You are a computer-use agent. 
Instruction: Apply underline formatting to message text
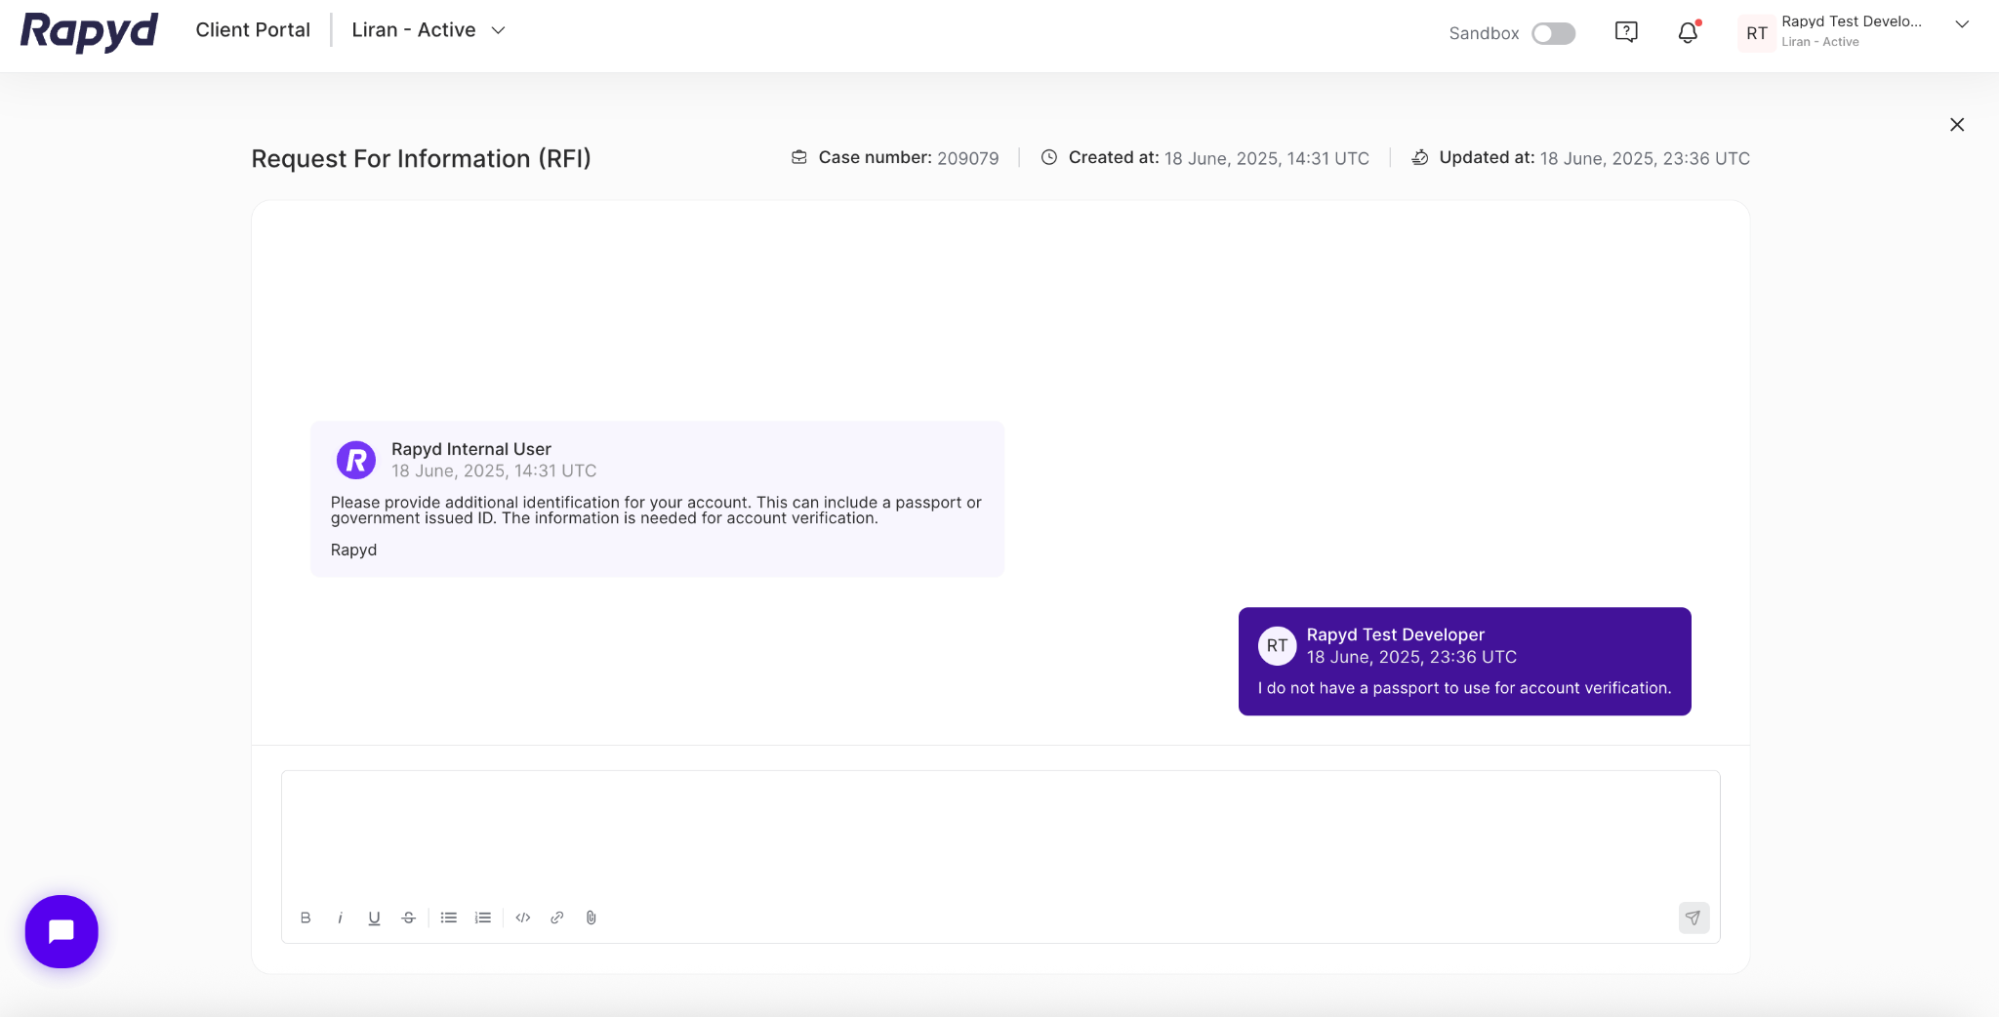point(374,917)
